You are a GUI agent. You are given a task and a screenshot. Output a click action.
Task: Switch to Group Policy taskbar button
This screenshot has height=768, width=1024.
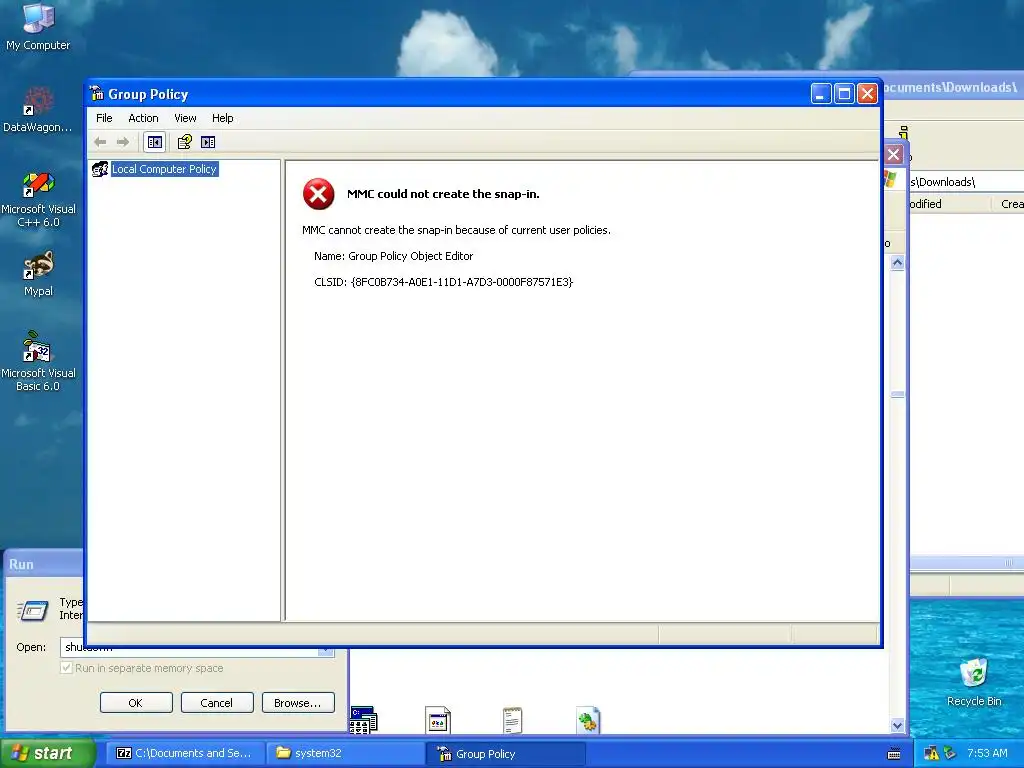click(x=505, y=753)
